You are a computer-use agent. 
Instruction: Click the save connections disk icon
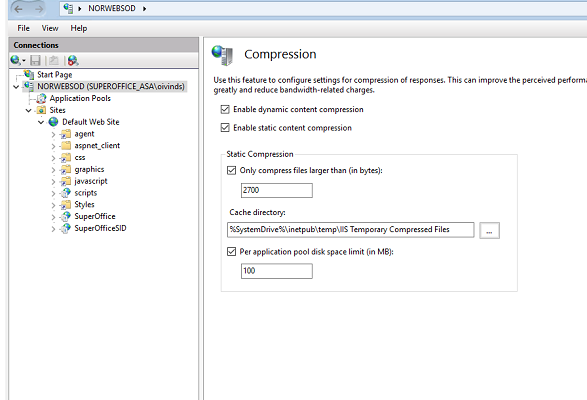(36, 60)
